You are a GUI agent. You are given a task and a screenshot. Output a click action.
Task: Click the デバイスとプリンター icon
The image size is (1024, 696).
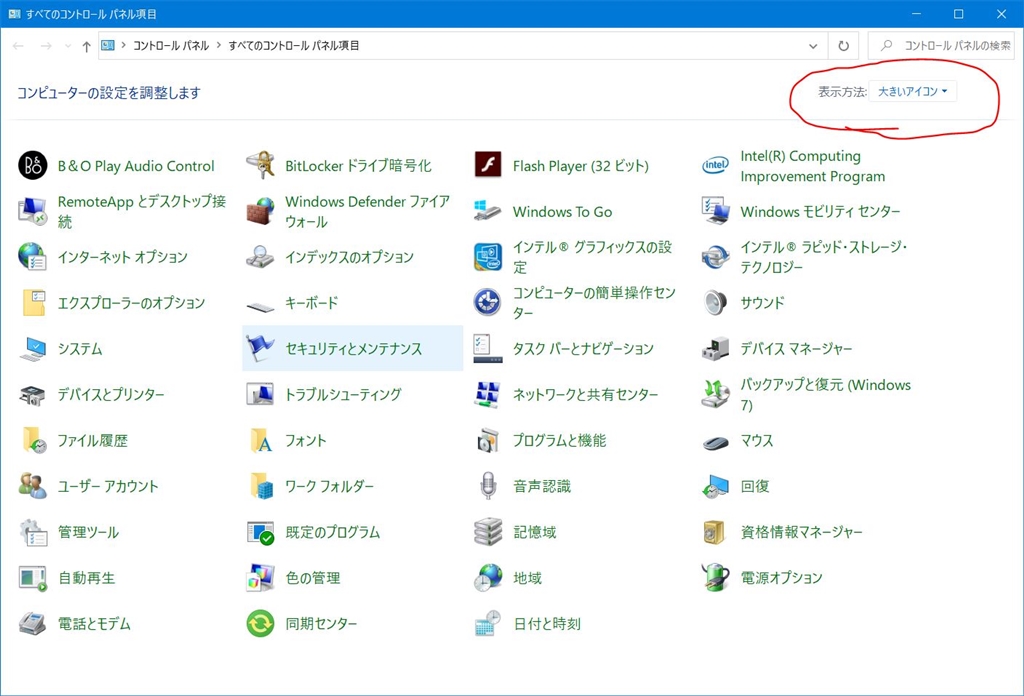(x=33, y=394)
